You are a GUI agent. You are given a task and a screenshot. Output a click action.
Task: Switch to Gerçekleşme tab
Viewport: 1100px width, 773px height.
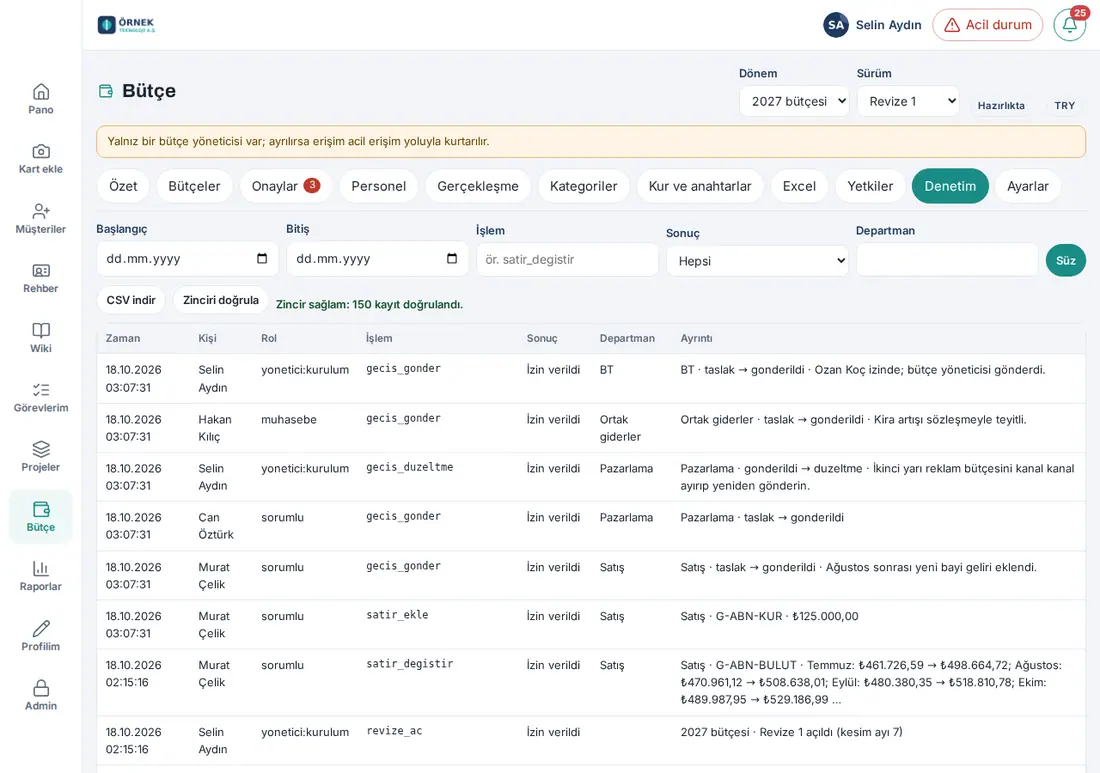click(478, 186)
